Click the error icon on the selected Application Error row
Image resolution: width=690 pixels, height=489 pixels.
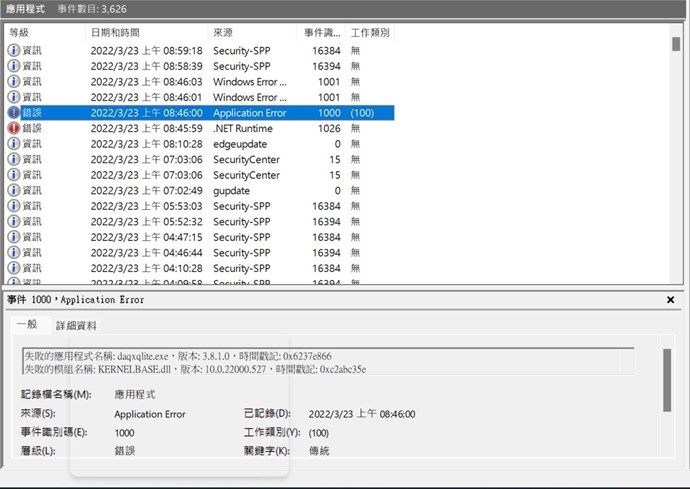pyautogui.click(x=13, y=113)
